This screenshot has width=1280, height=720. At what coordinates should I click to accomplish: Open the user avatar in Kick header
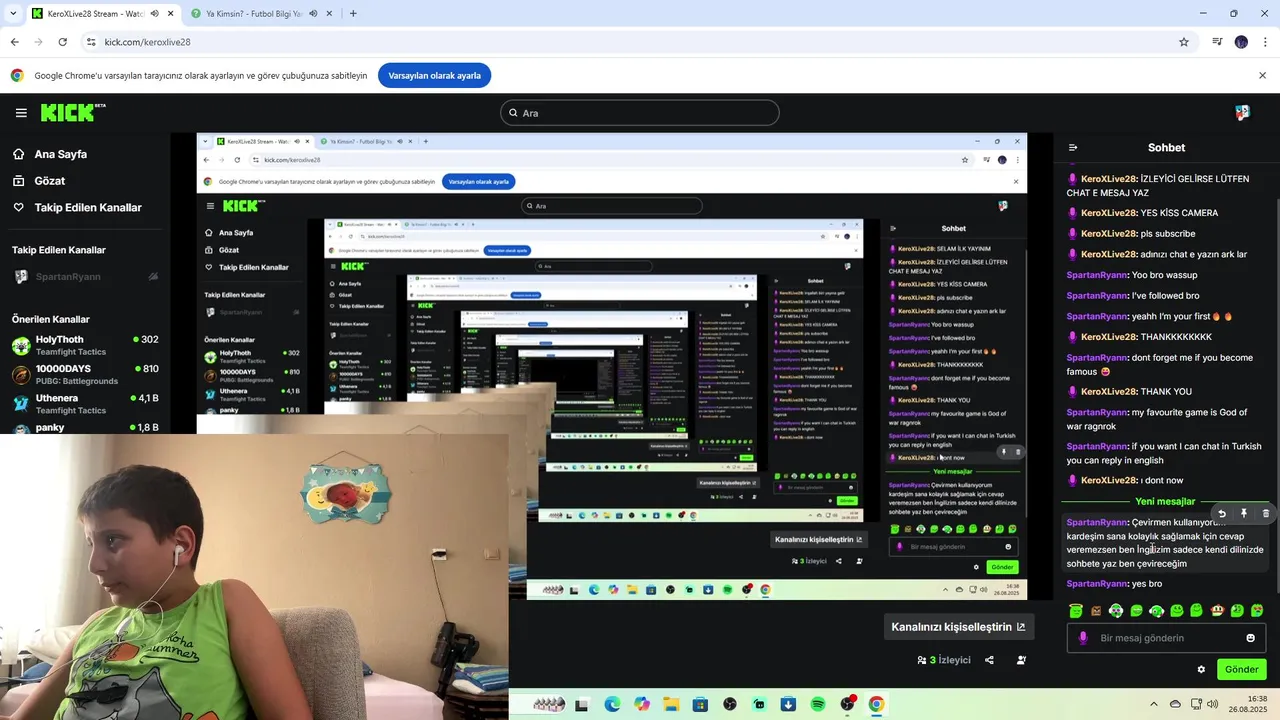point(1242,113)
